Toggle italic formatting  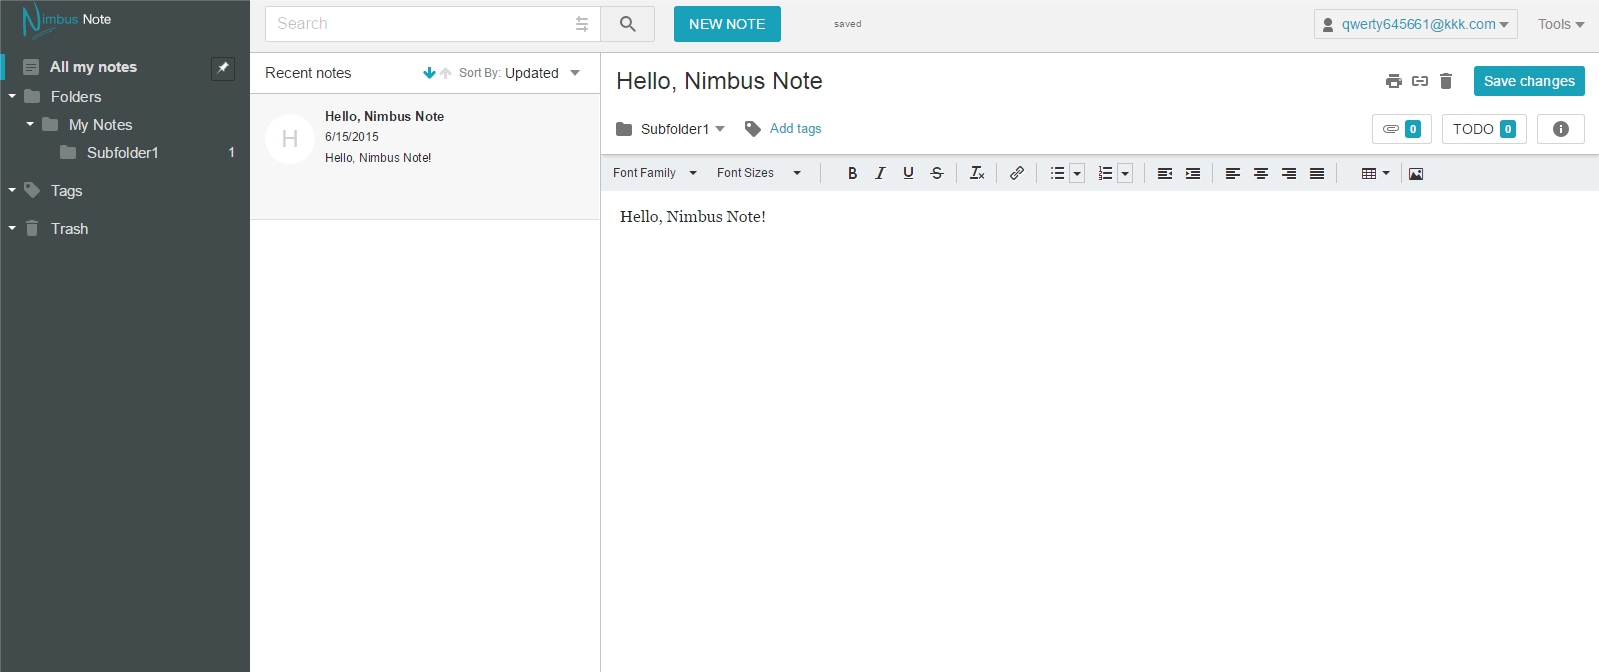(880, 173)
